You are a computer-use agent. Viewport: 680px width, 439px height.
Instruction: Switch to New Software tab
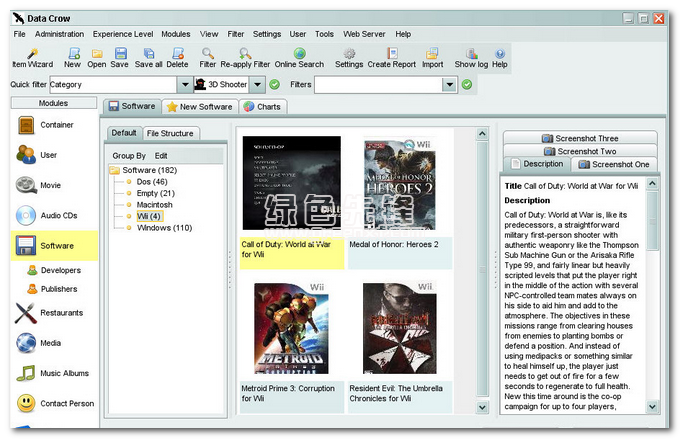click(x=200, y=107)
